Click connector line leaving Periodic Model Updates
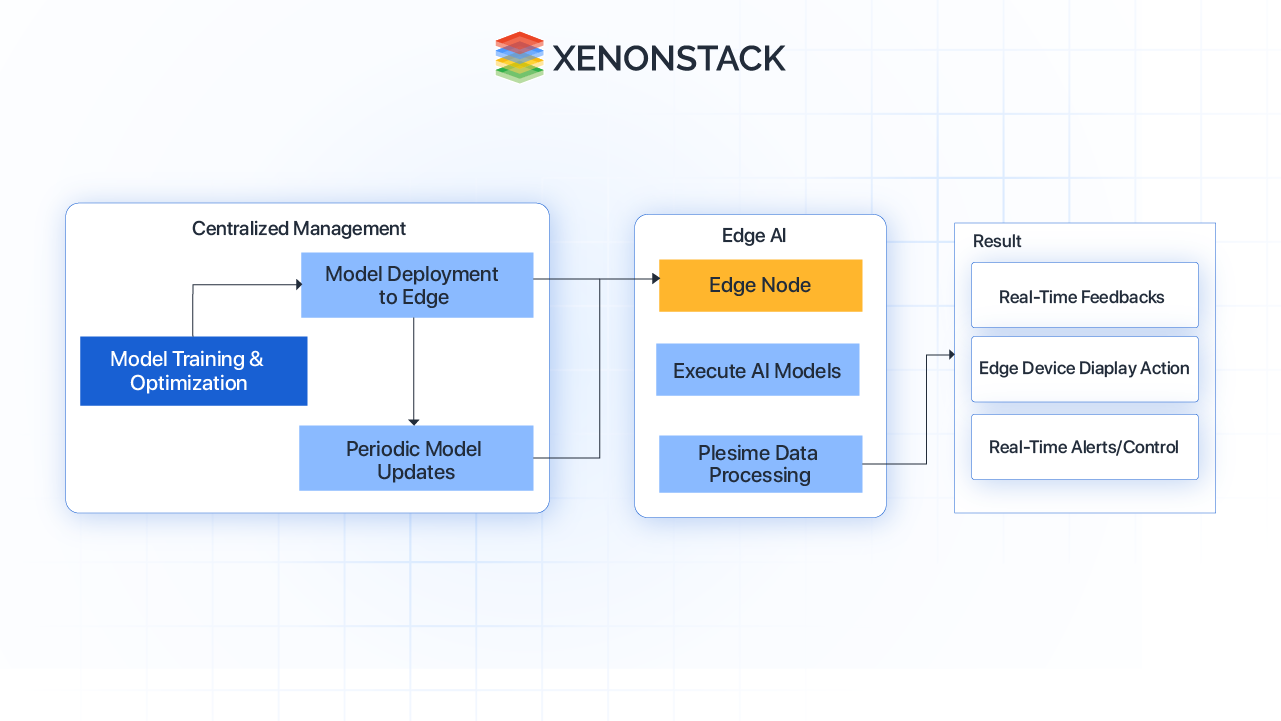This screenshot has width=1281, height=721. point(567,458)
